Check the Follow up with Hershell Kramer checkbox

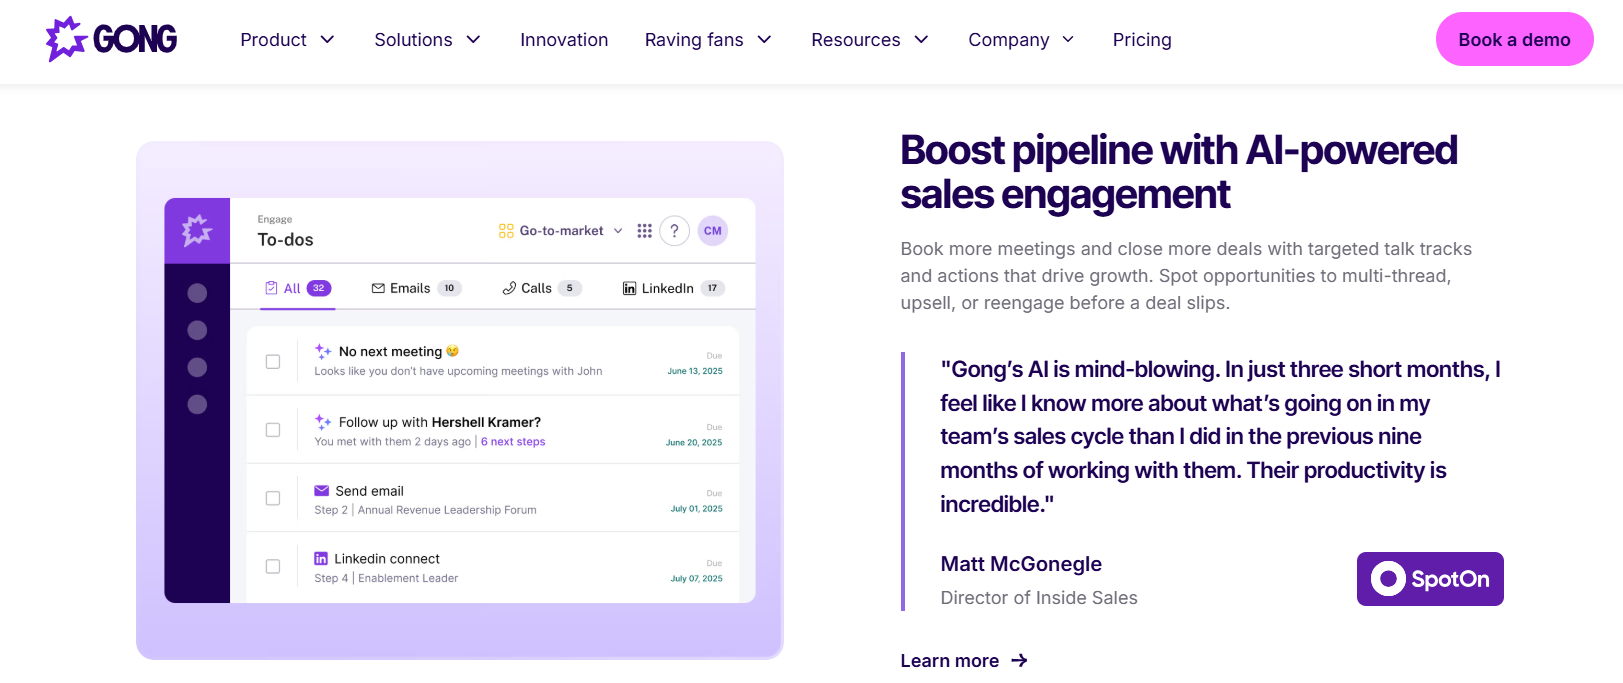(273, 430)
